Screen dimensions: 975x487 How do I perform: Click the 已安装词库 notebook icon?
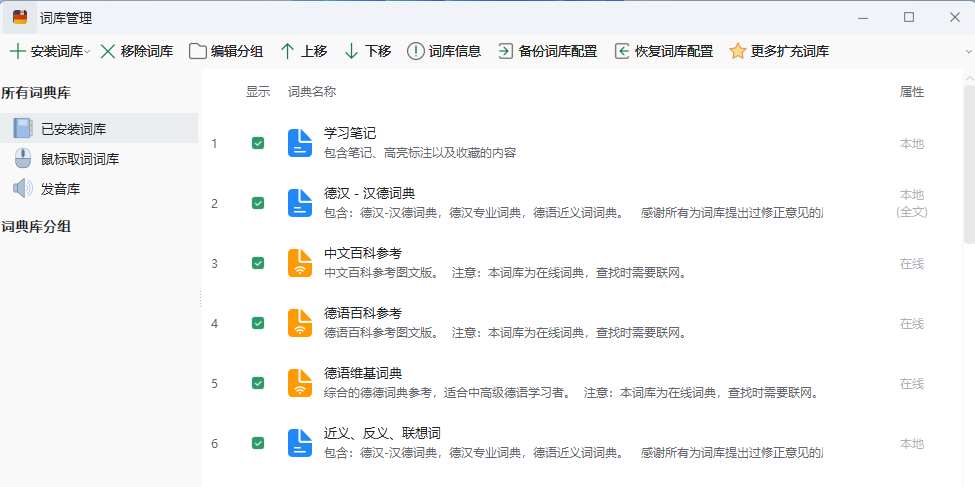point(23,129)
